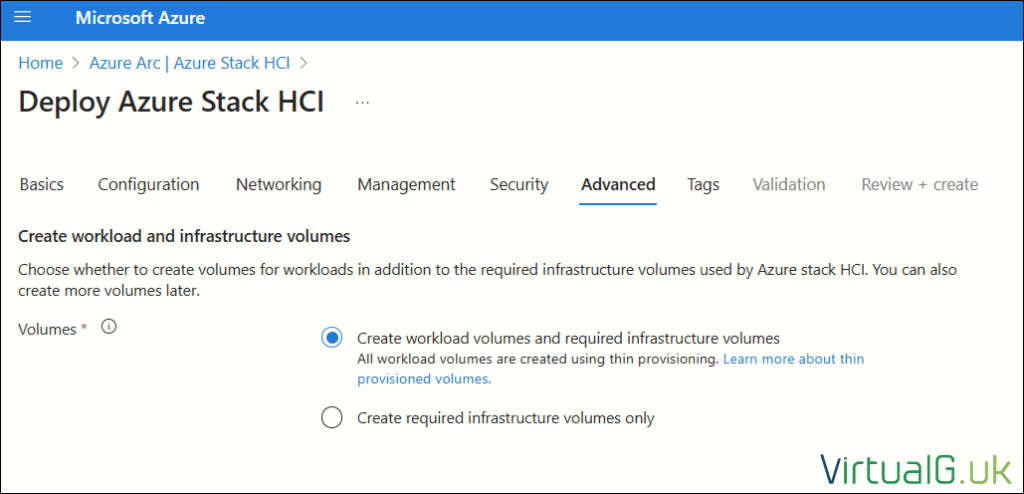Viewport: 1024px width, 494px height.
Task: Open the Validation tab
Action: click(789, 185)
